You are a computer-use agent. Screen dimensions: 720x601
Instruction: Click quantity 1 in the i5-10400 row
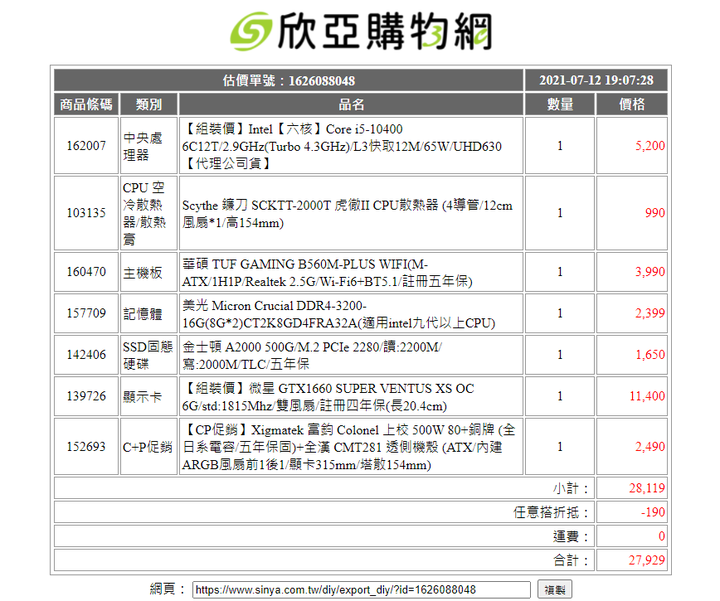tap(560, 146)
